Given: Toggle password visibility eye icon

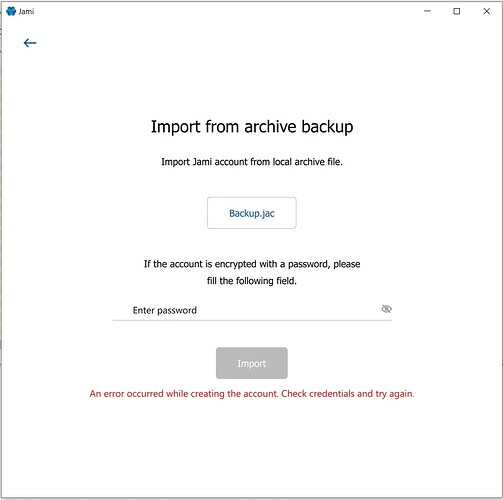Looking at the screenshot, I should 386,309.
